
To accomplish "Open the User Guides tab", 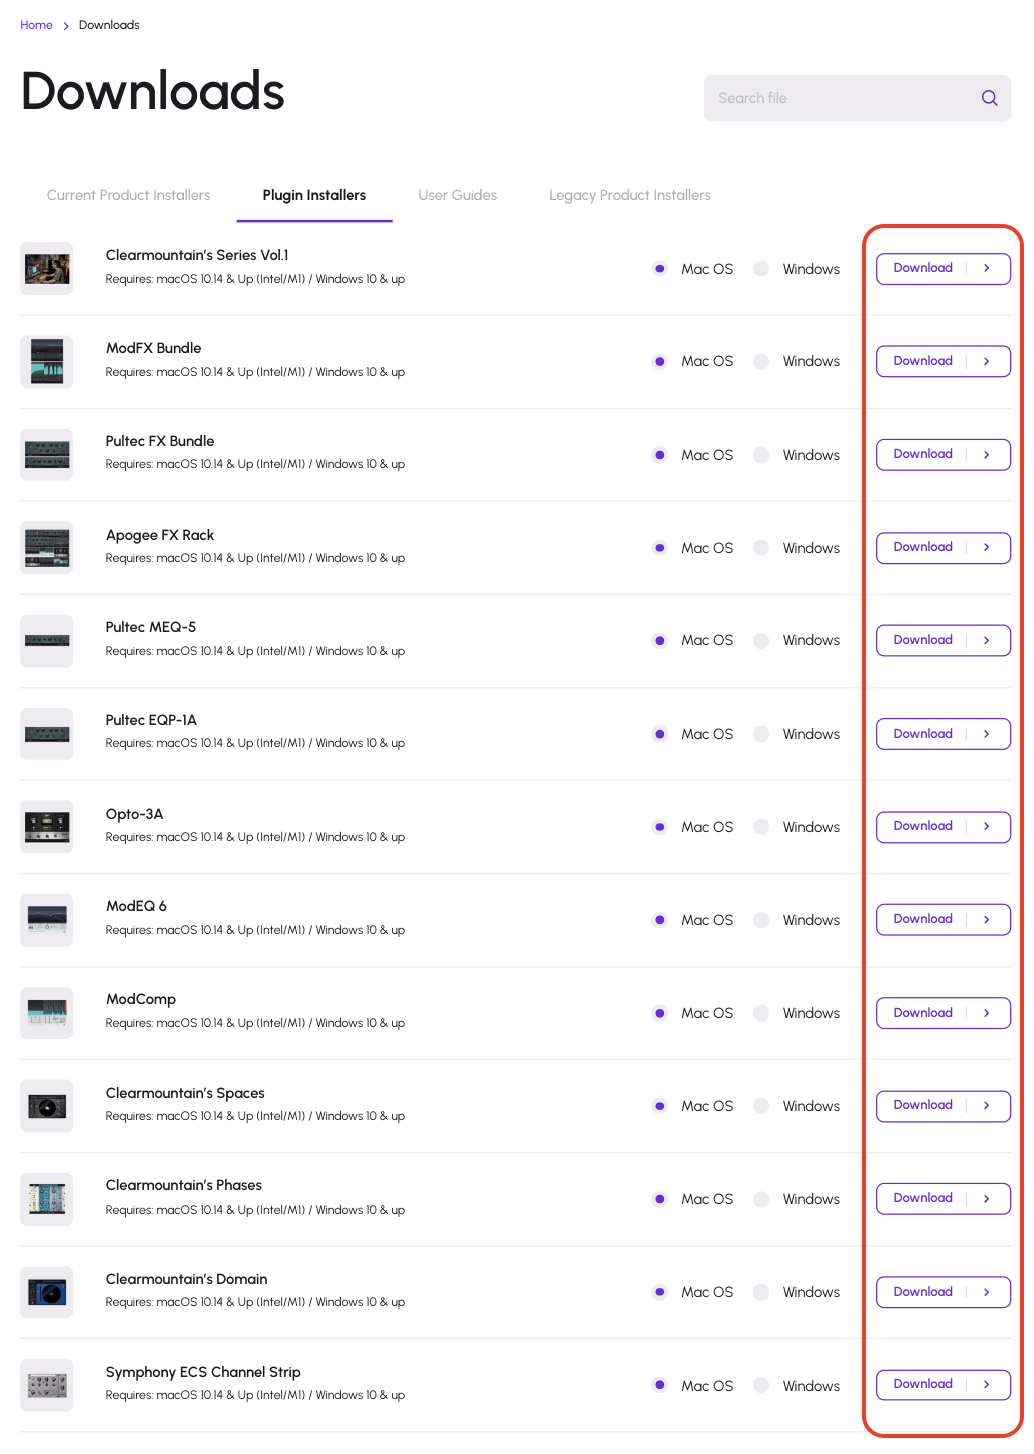I will click(x=457, y=195).
